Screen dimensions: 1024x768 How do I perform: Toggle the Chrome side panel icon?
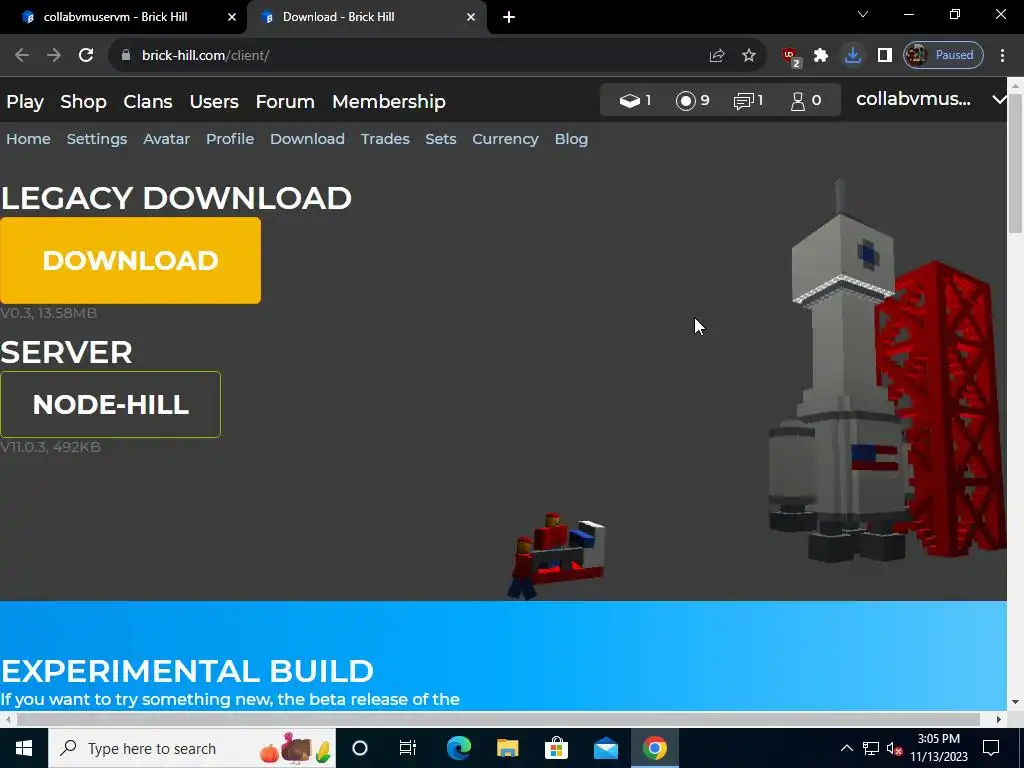pos(885,56)
